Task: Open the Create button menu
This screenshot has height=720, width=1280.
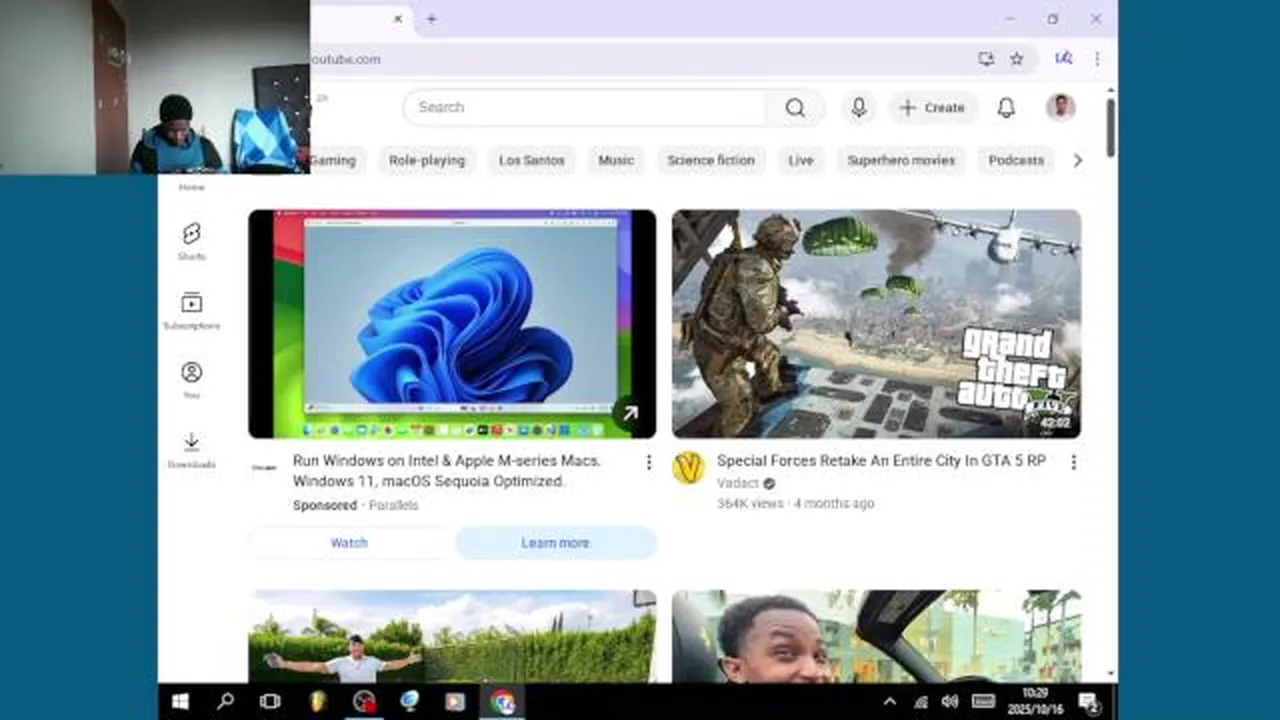Action: click(932, 107)
